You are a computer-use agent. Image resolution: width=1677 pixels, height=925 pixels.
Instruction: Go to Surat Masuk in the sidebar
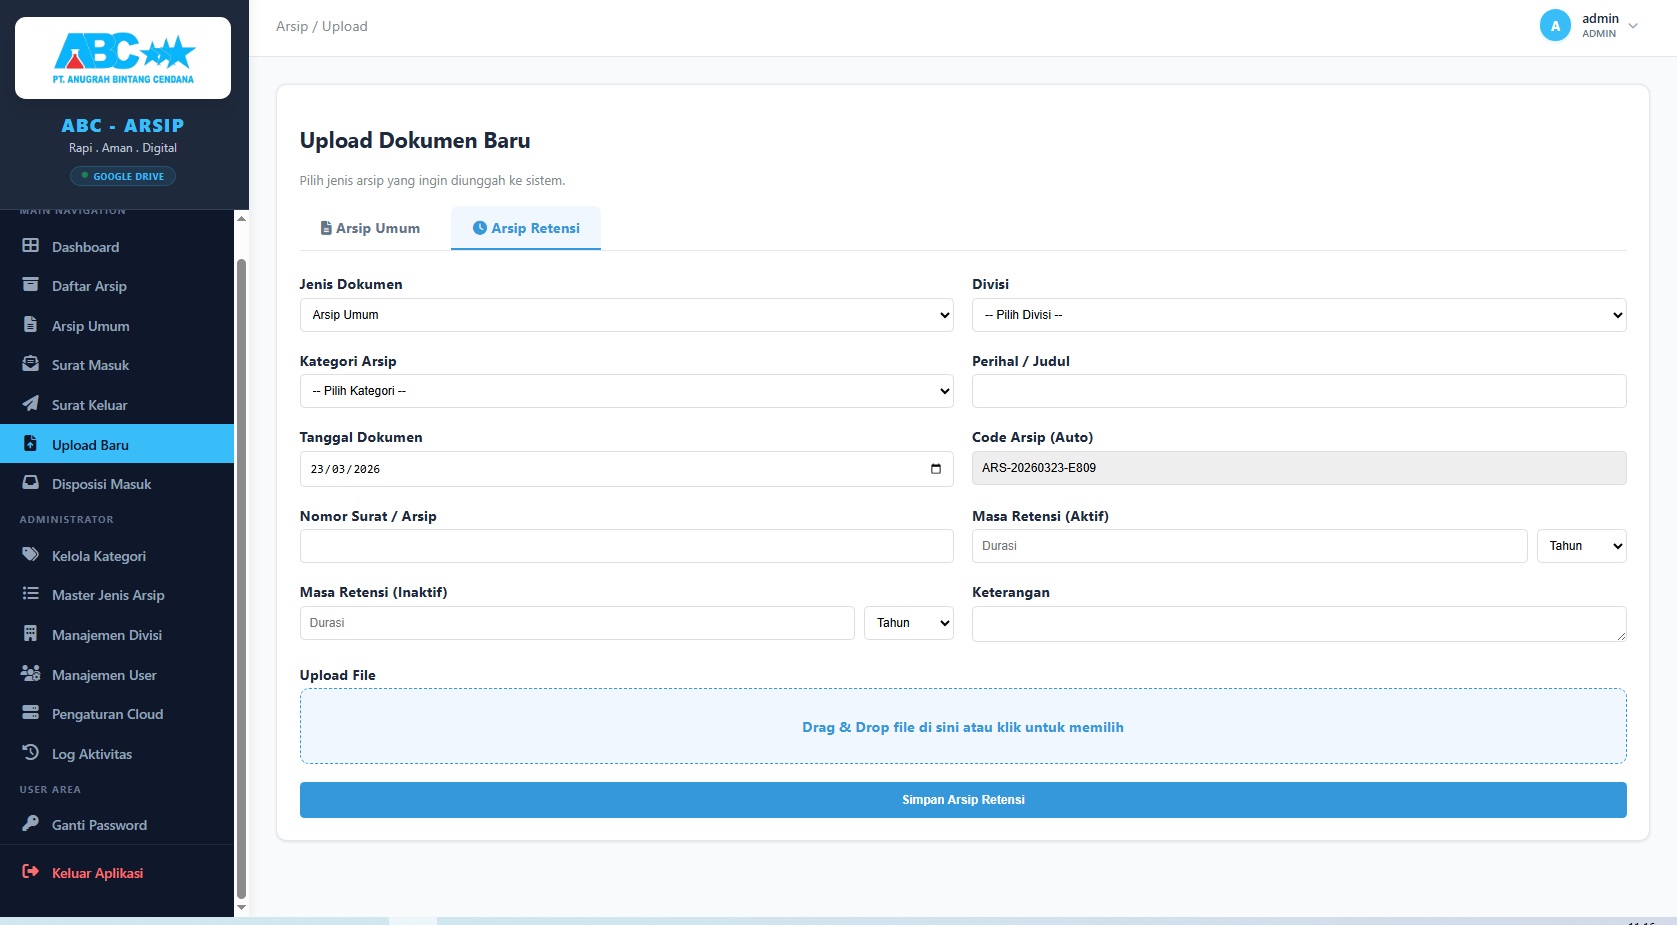tap(117, 365)
